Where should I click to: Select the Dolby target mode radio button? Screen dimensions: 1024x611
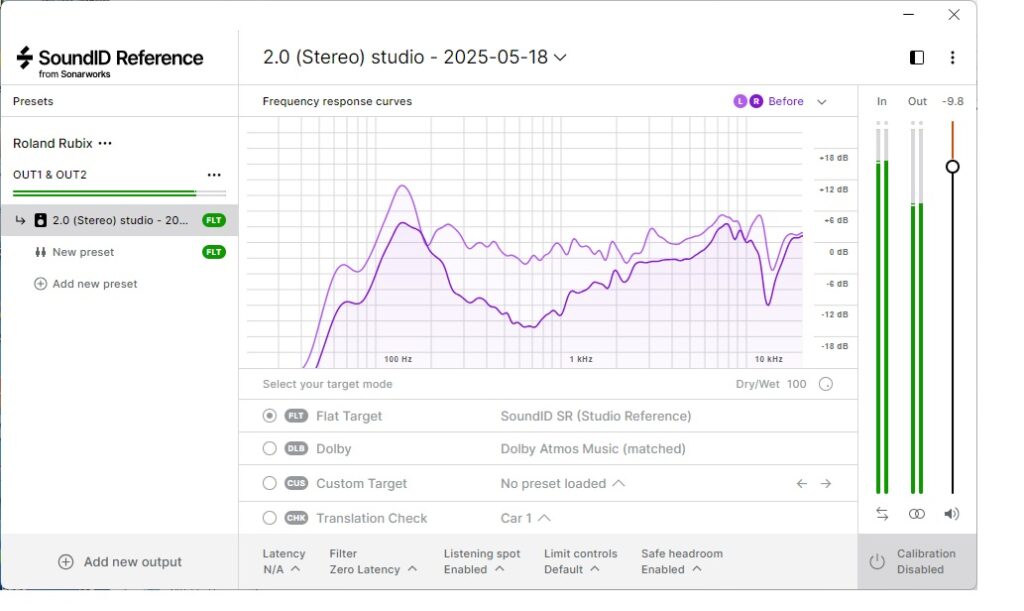coord(269,449)
